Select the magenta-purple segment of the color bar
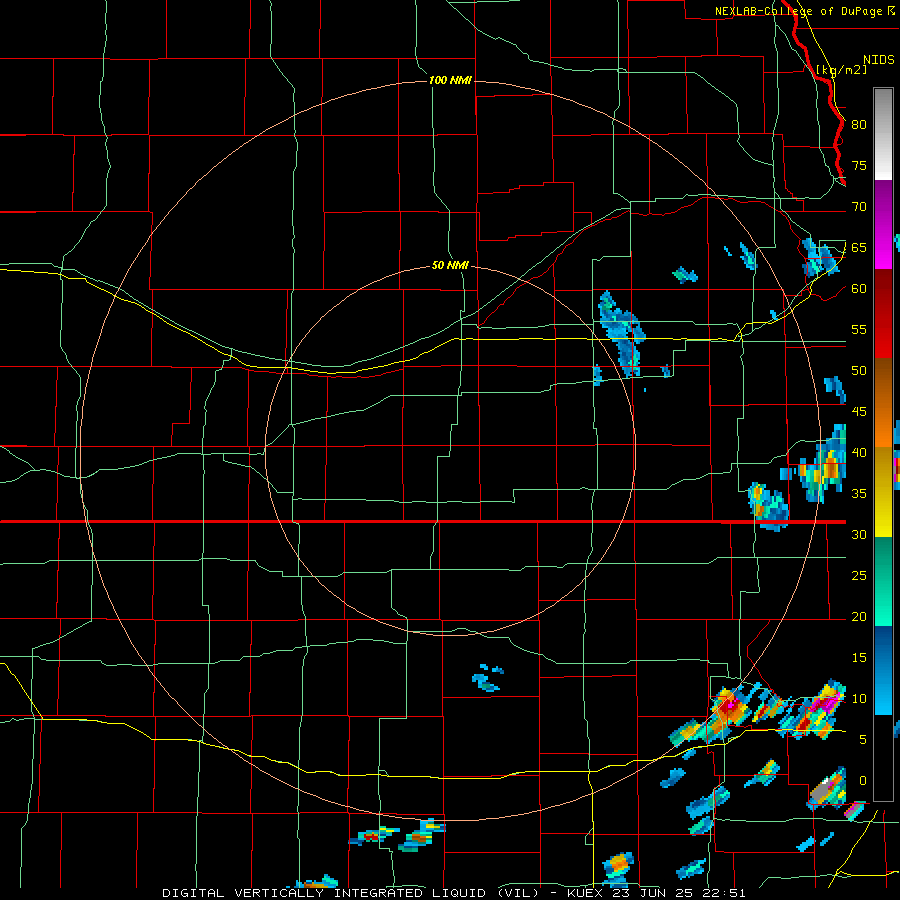Image resolution: width=900 pixels, height=900 pixels. (883, 224)
